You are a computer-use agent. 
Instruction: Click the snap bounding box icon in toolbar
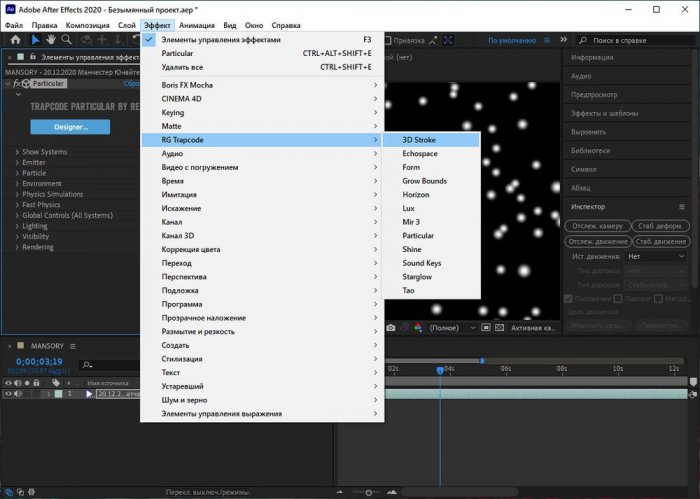pyautogui.click(x=448, y=40)
